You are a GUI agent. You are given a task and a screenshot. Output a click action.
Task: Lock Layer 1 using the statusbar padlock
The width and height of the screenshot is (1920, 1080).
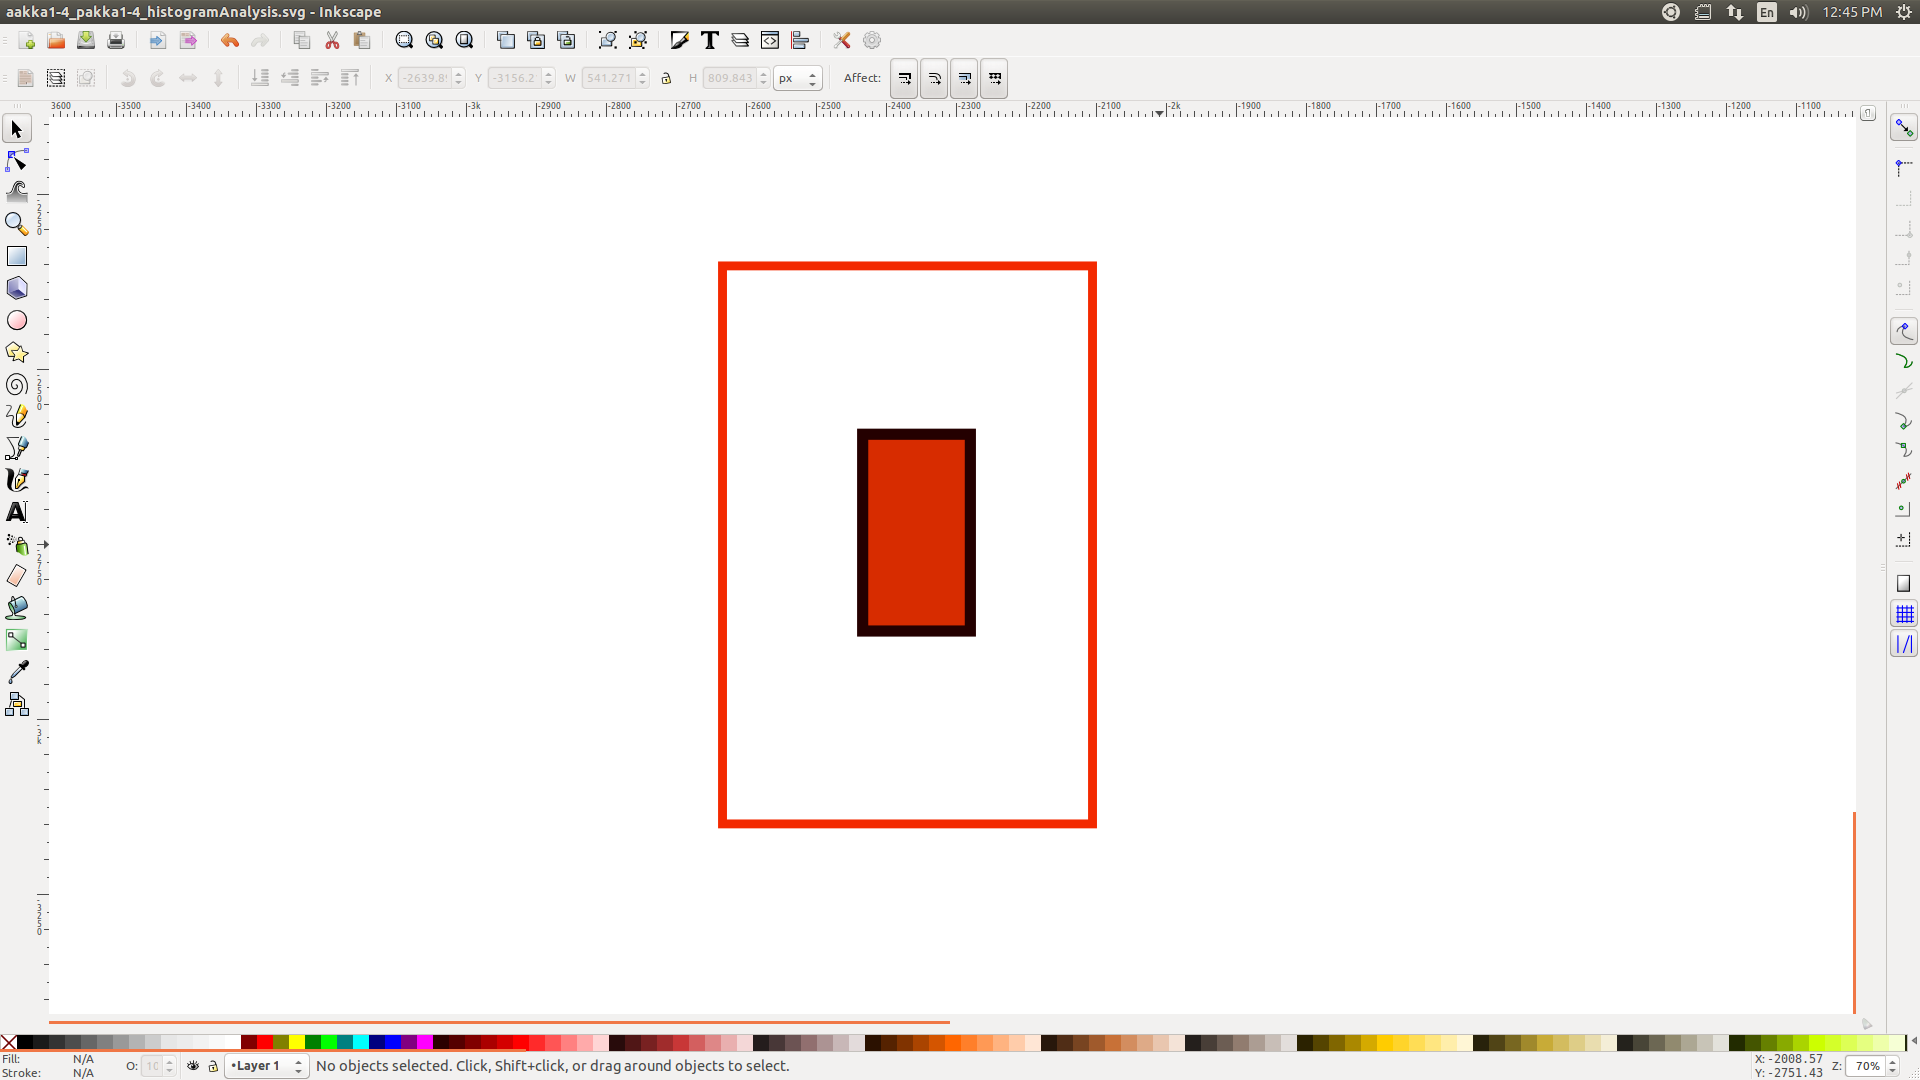point(213,1066)
